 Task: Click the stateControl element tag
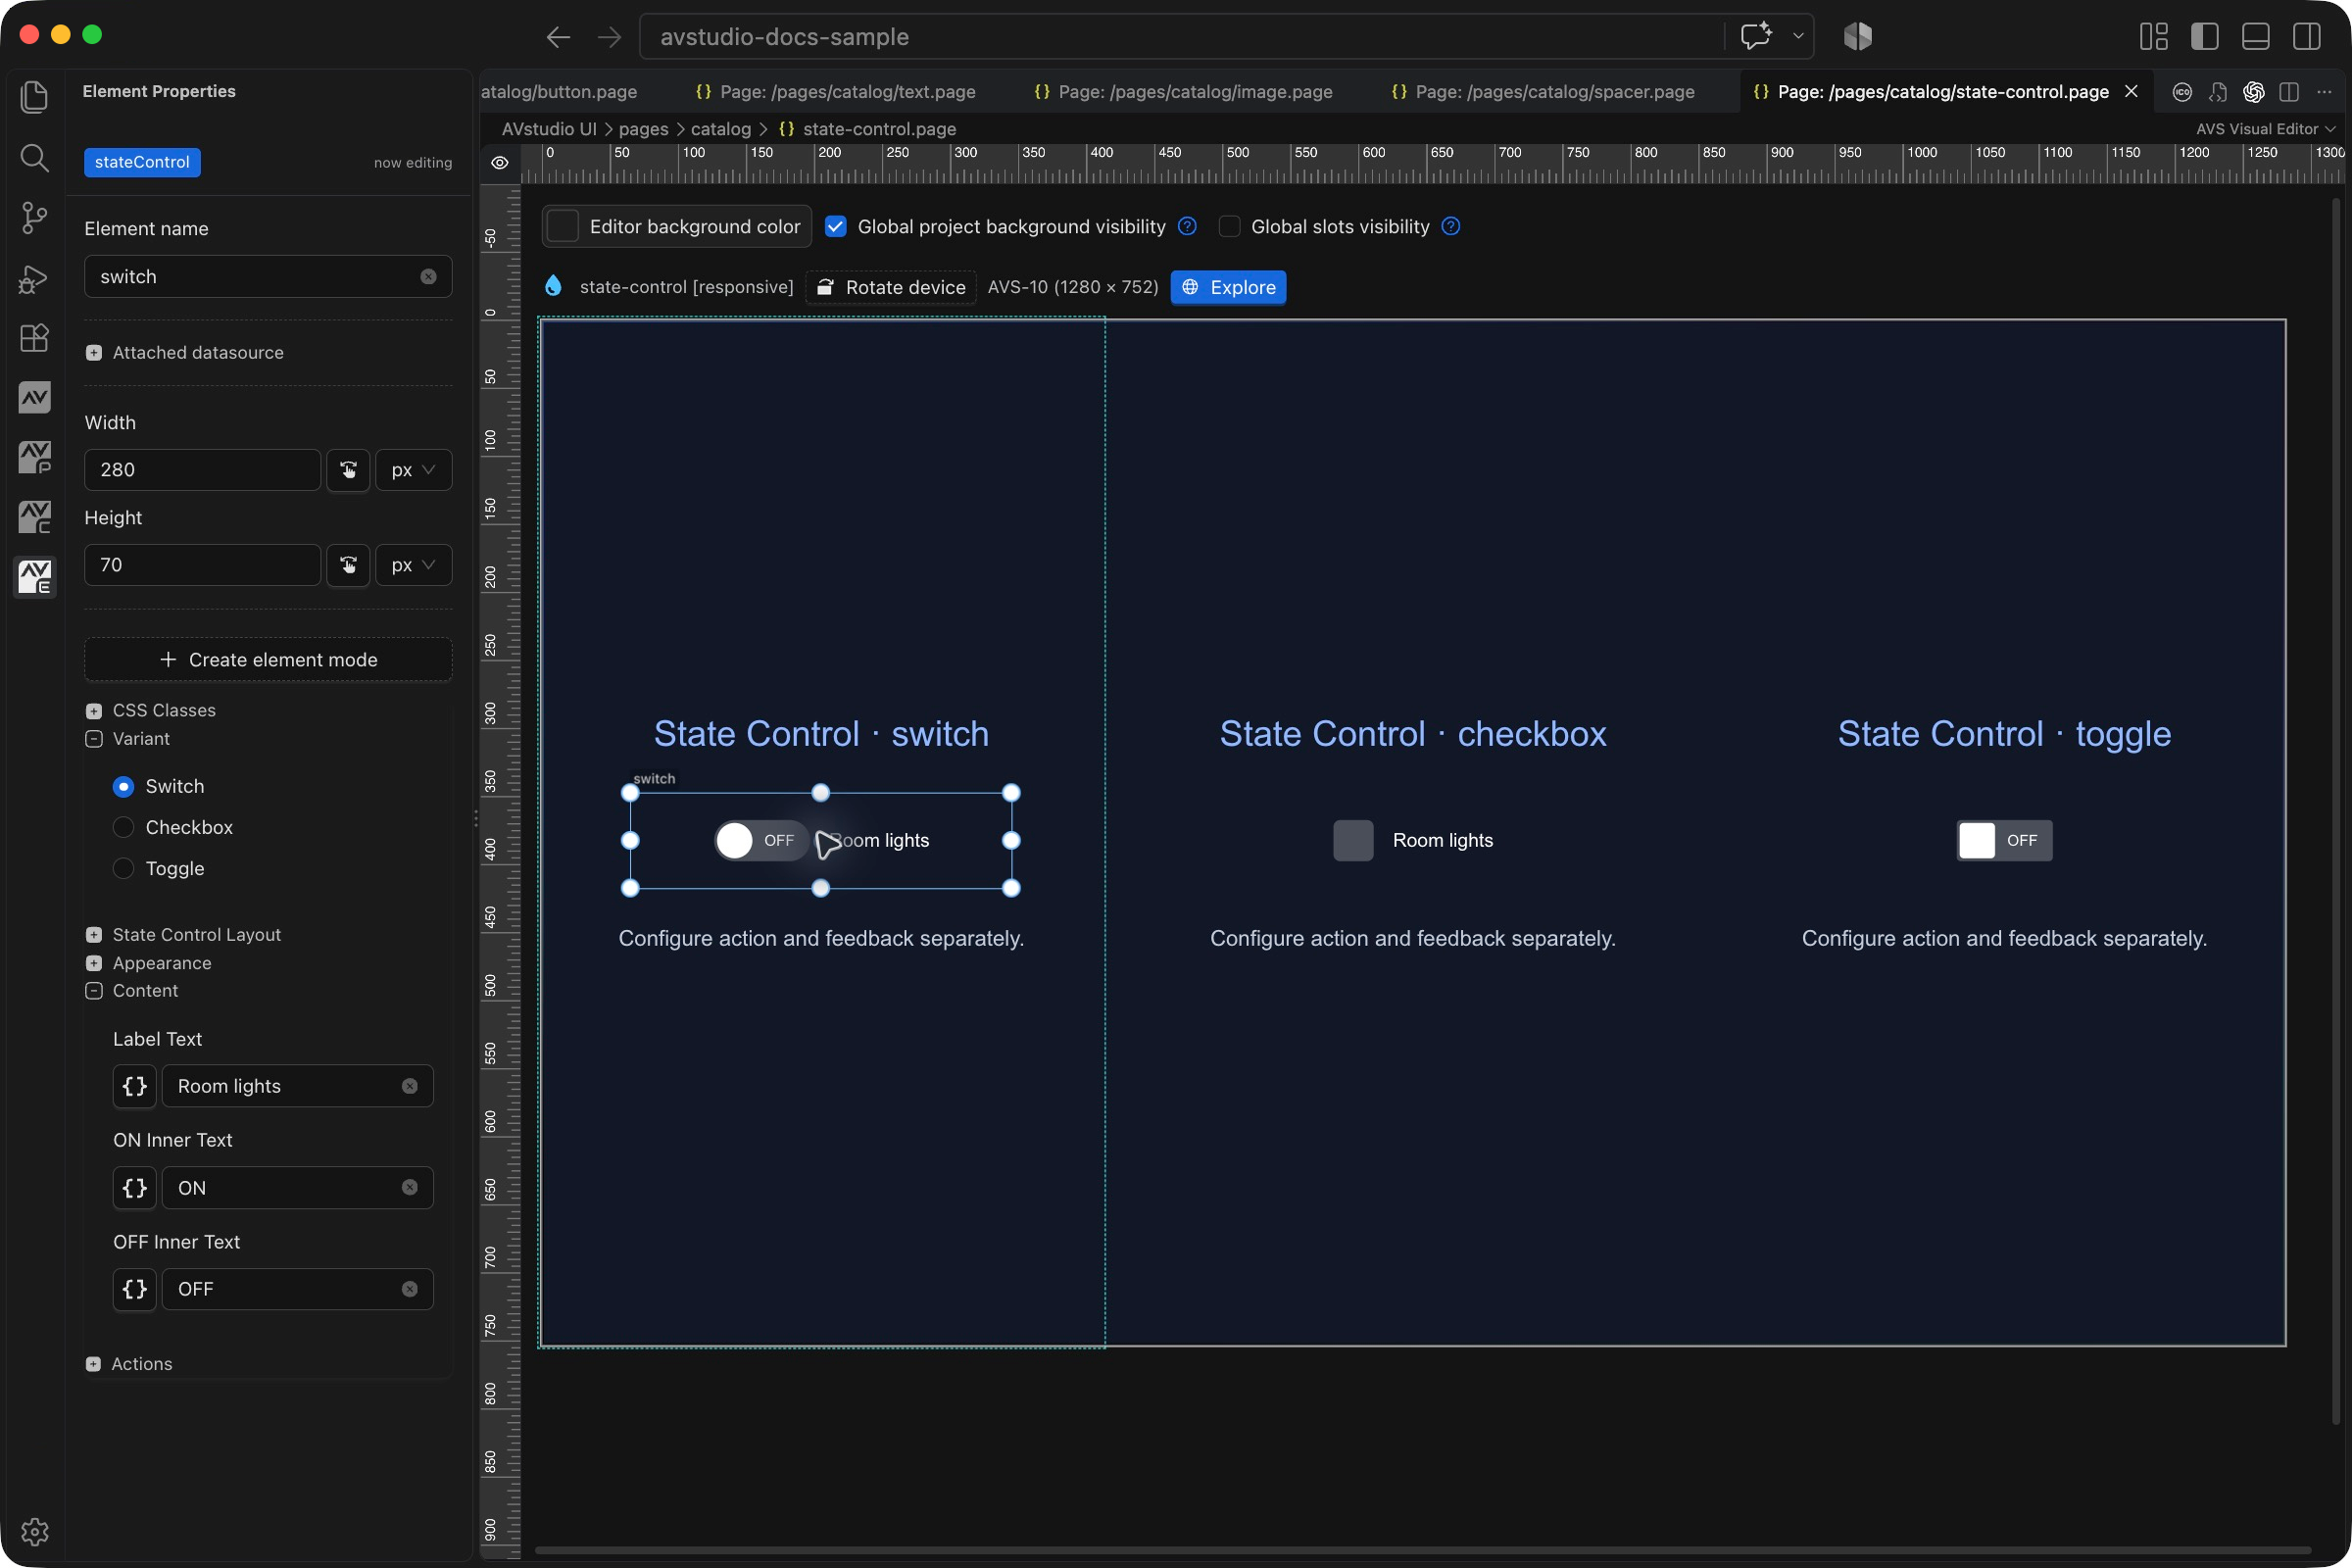(x=142, y=162)
